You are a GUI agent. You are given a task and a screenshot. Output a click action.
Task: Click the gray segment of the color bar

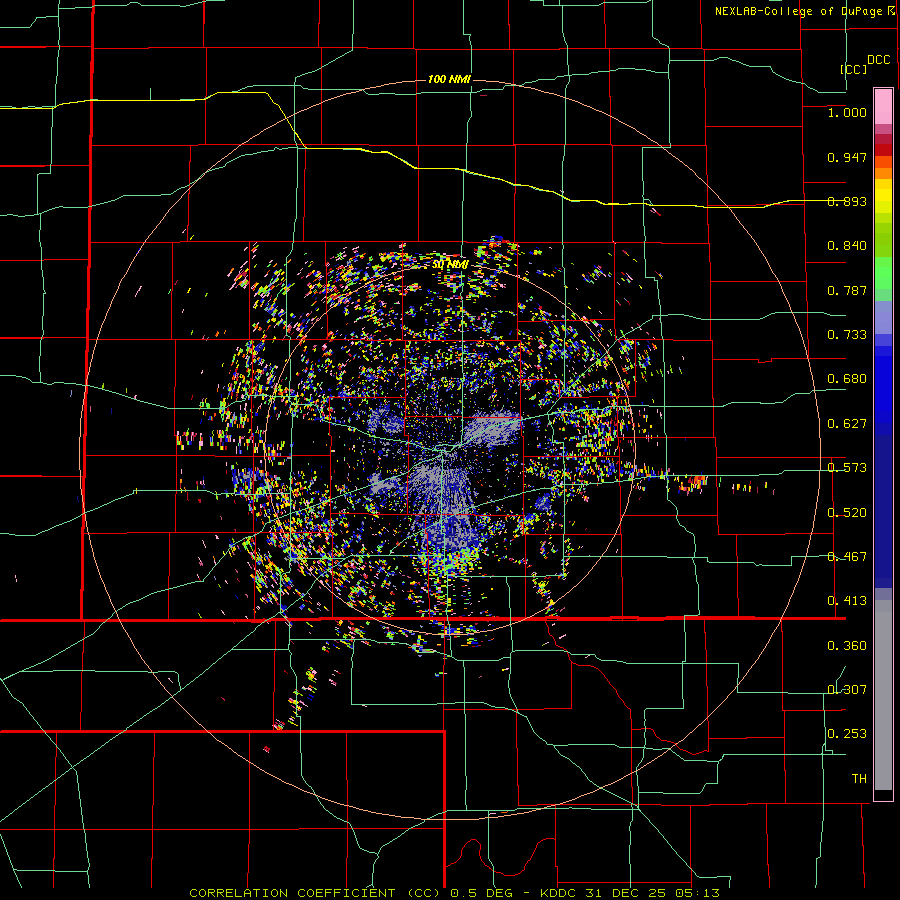pos(883,695)
